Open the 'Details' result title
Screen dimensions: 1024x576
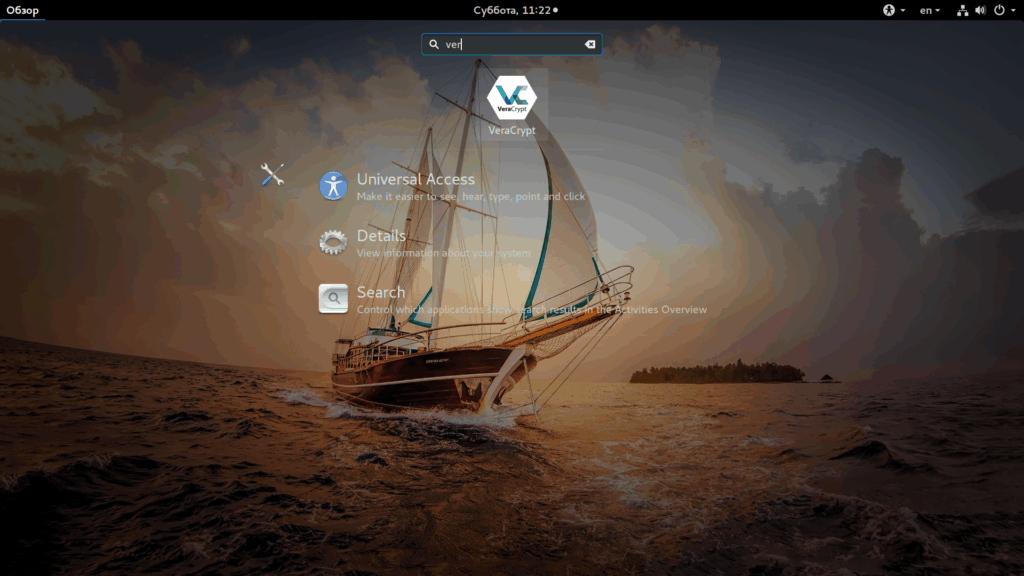pos(381,236)
